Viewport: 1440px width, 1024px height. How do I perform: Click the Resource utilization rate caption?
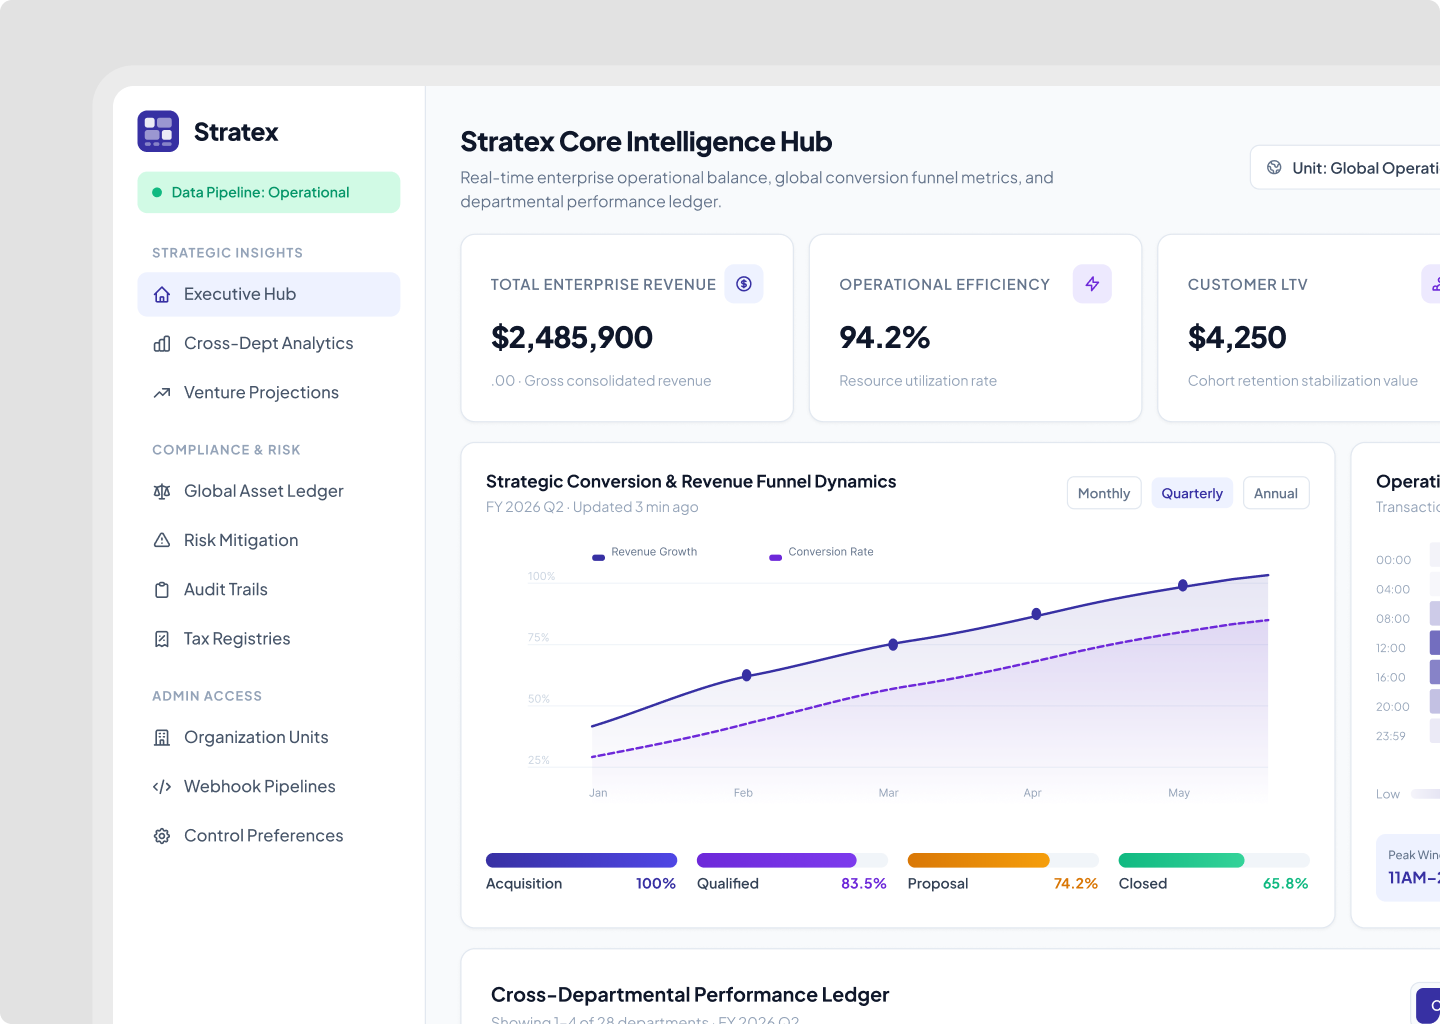pyautogui.click(x=918, y=381)
